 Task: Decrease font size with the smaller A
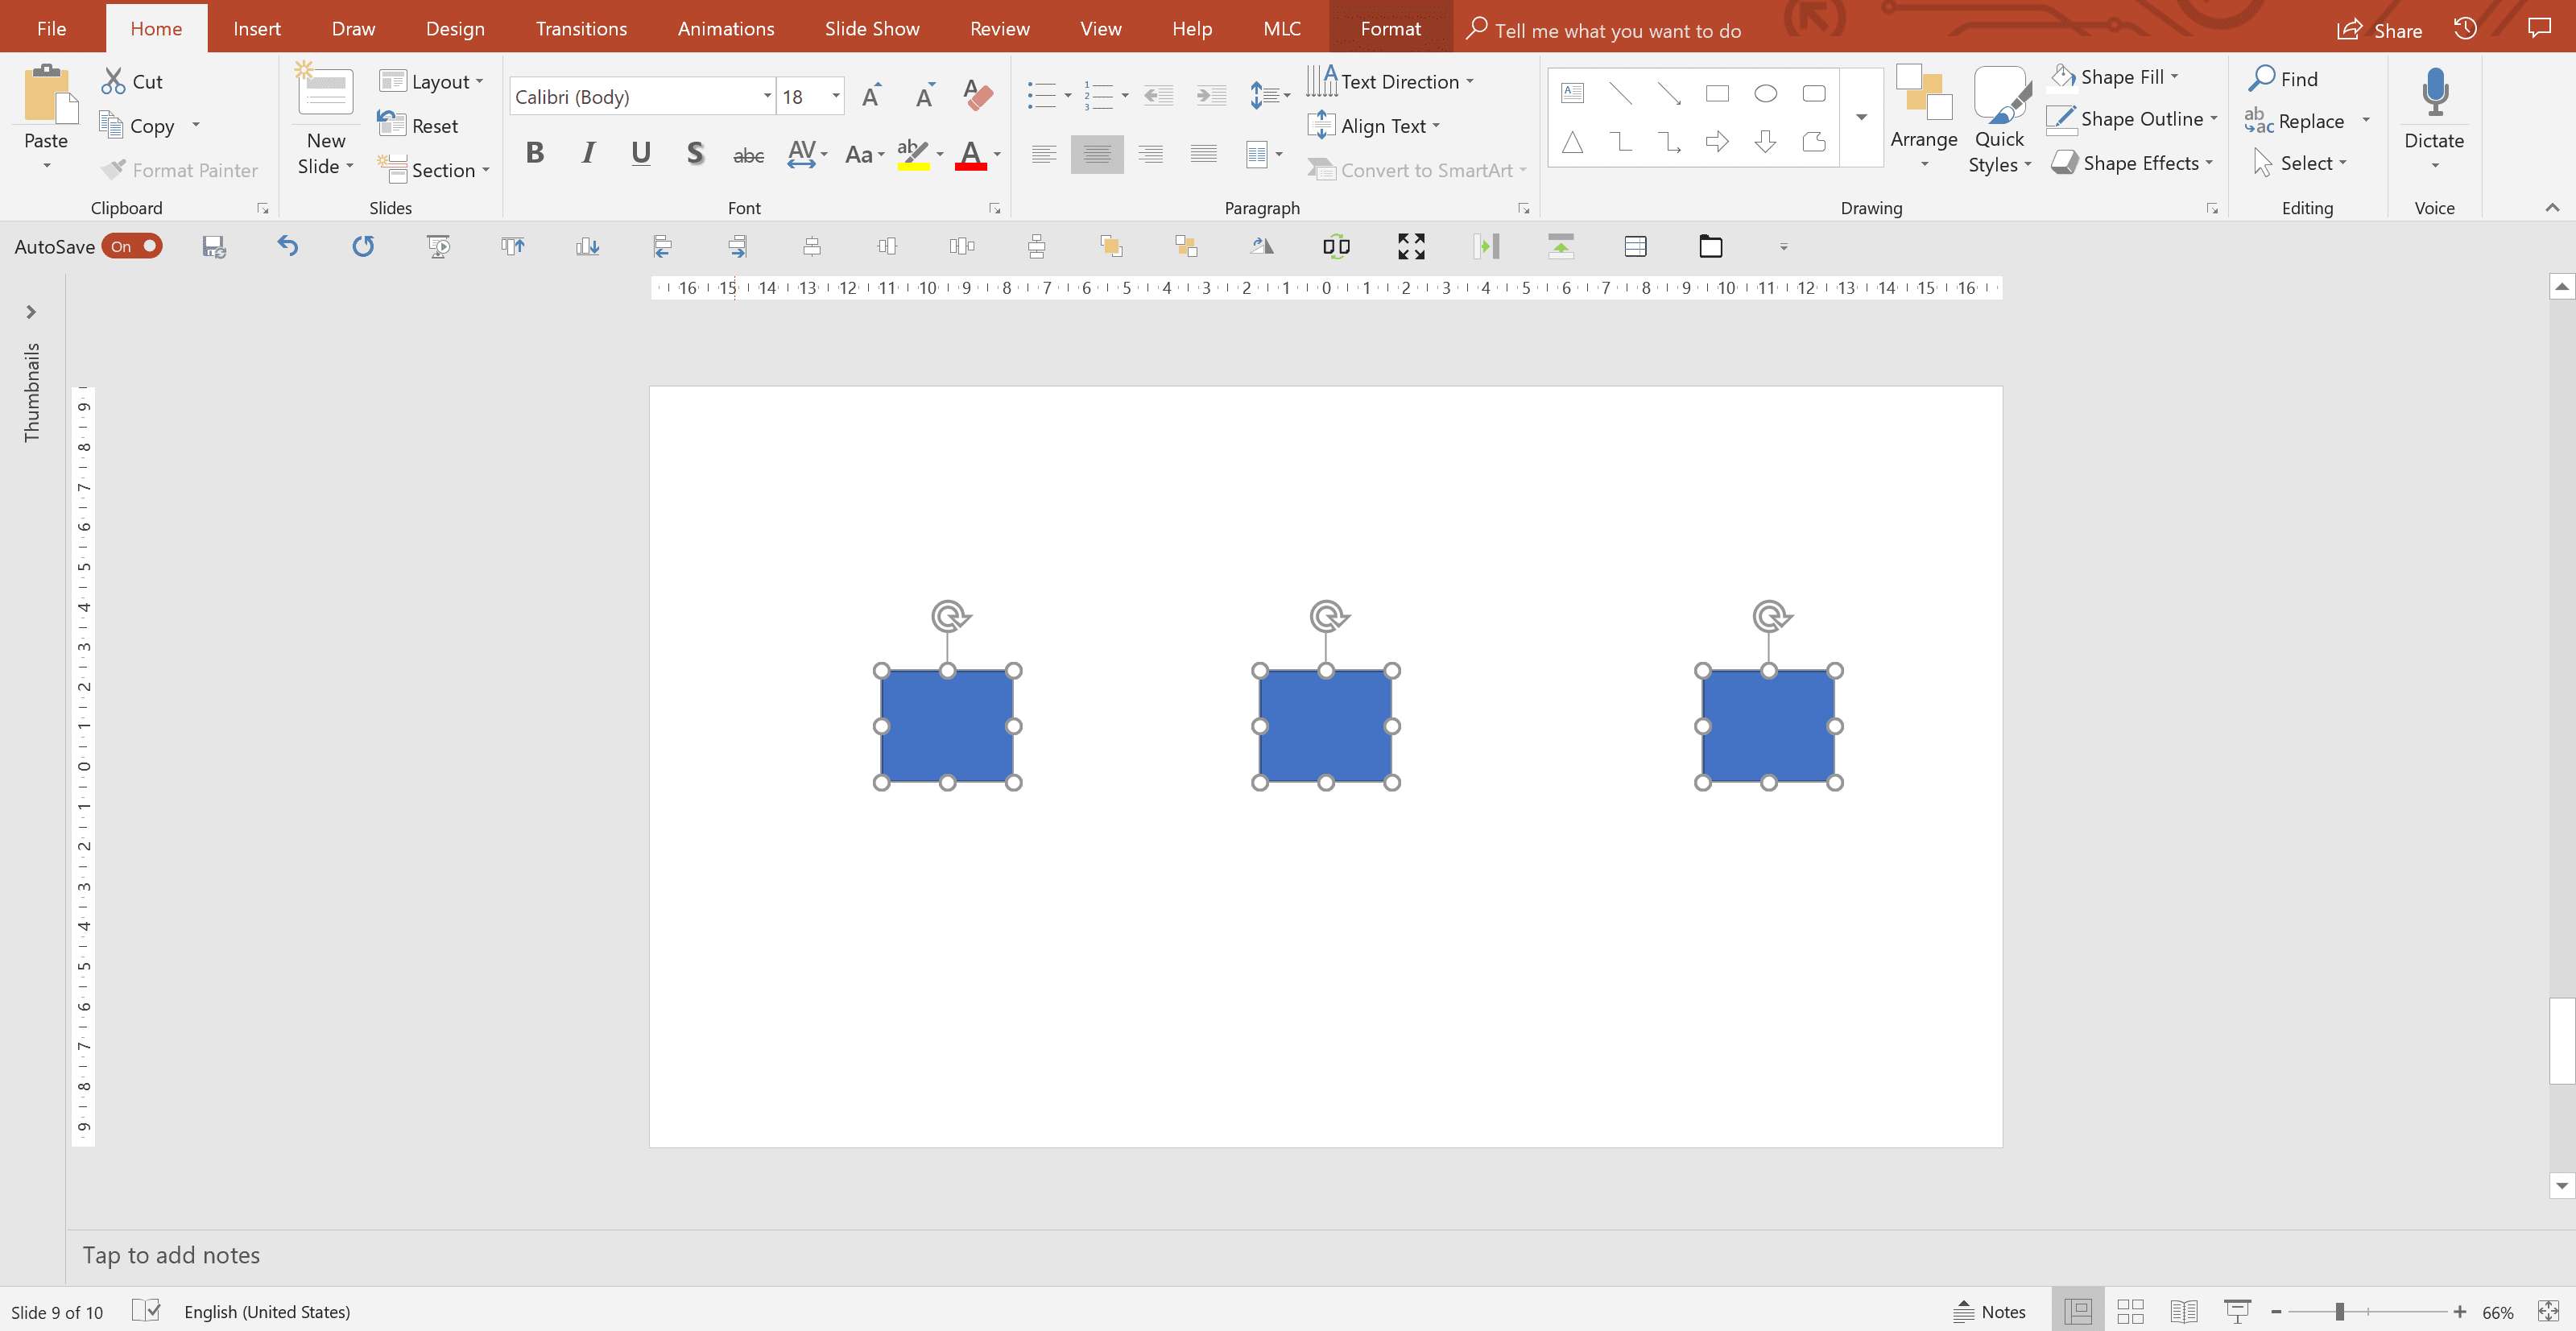click(925, 96)
